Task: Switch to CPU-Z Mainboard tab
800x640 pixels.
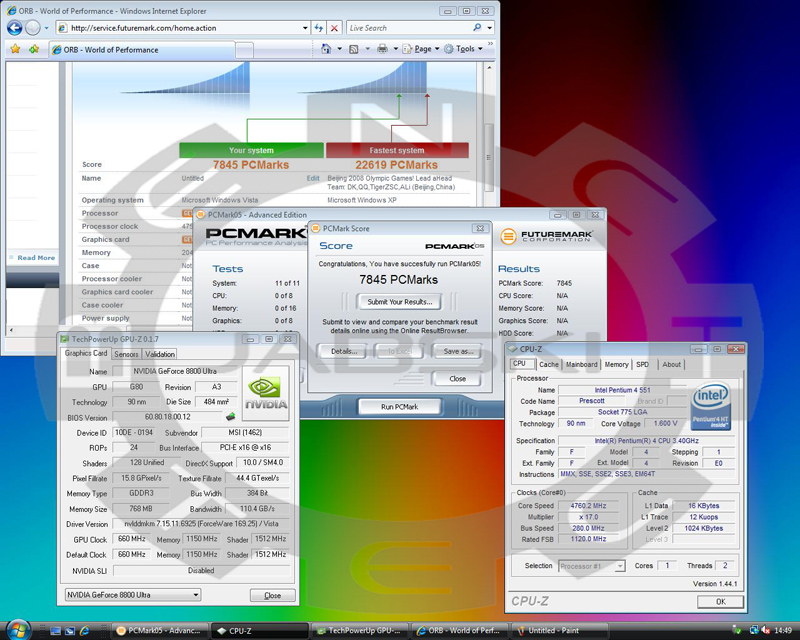Action: pyautogui.click(x=582, y=364)
